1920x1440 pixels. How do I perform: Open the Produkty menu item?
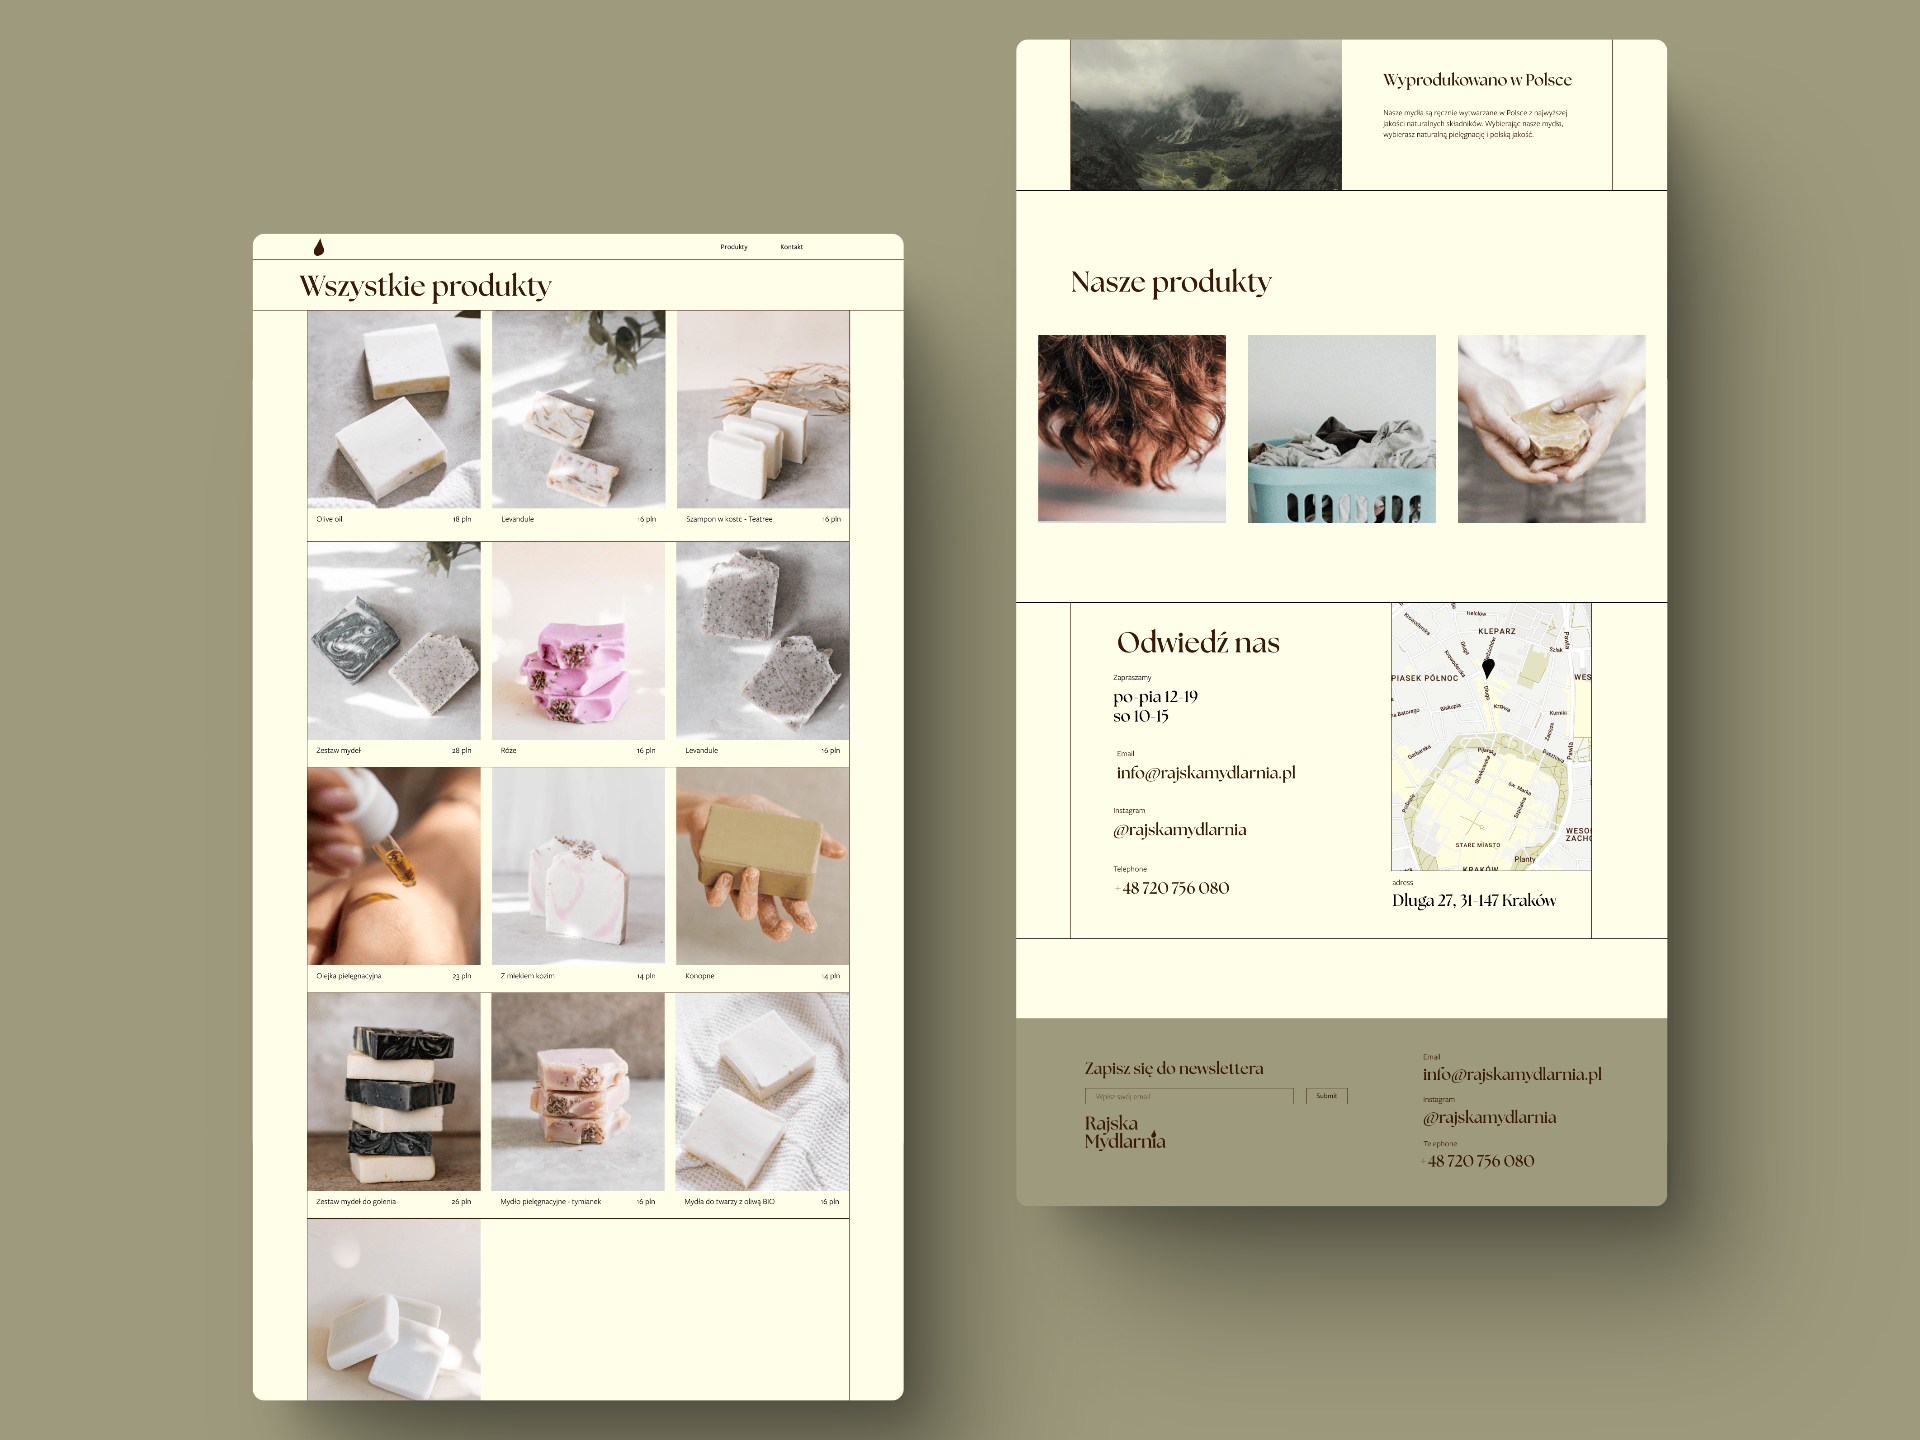tap(733, 247)
